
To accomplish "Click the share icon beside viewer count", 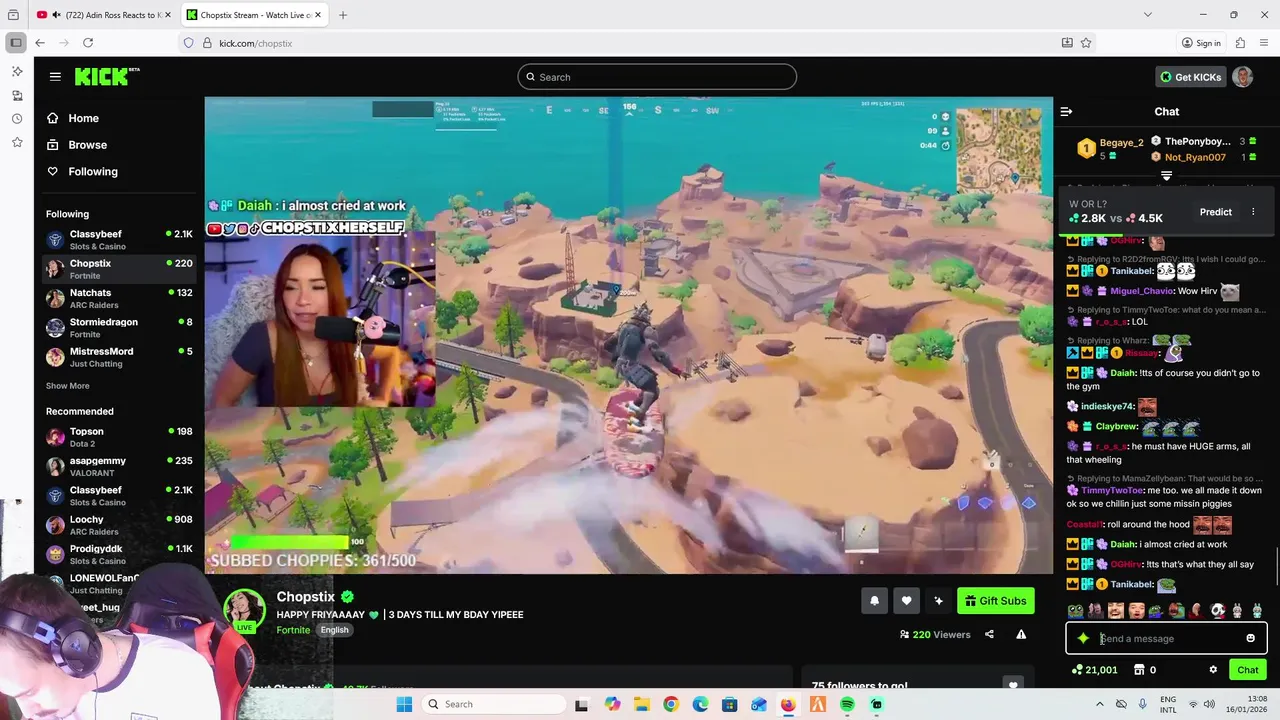I will pos(989,634).
